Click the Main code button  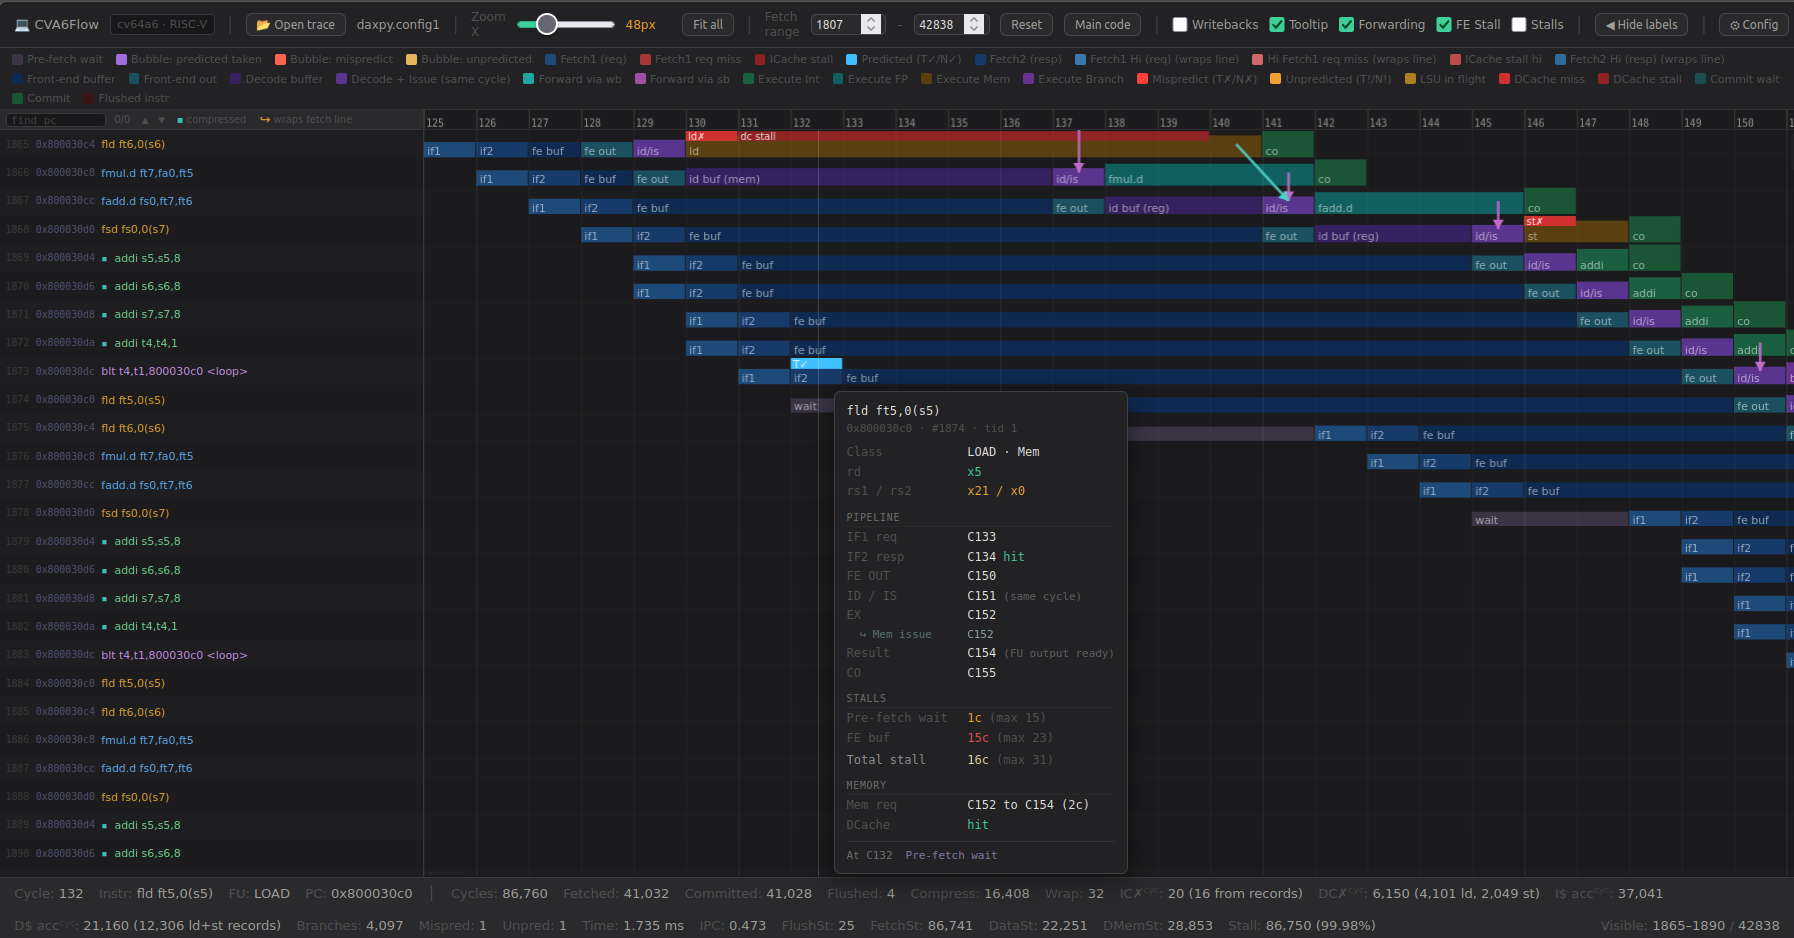pos(1102,24)
